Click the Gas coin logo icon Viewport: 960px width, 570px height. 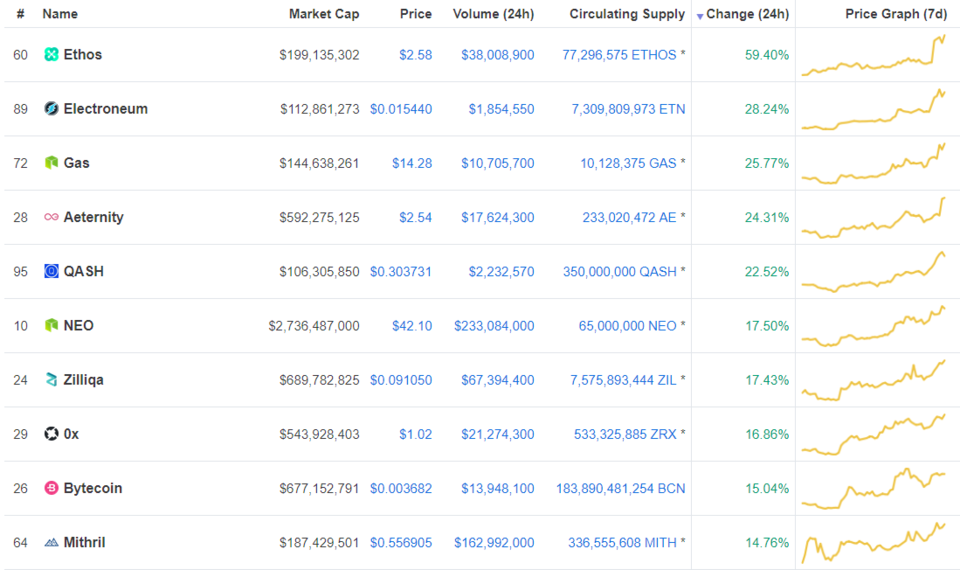[x=51, y=163]
